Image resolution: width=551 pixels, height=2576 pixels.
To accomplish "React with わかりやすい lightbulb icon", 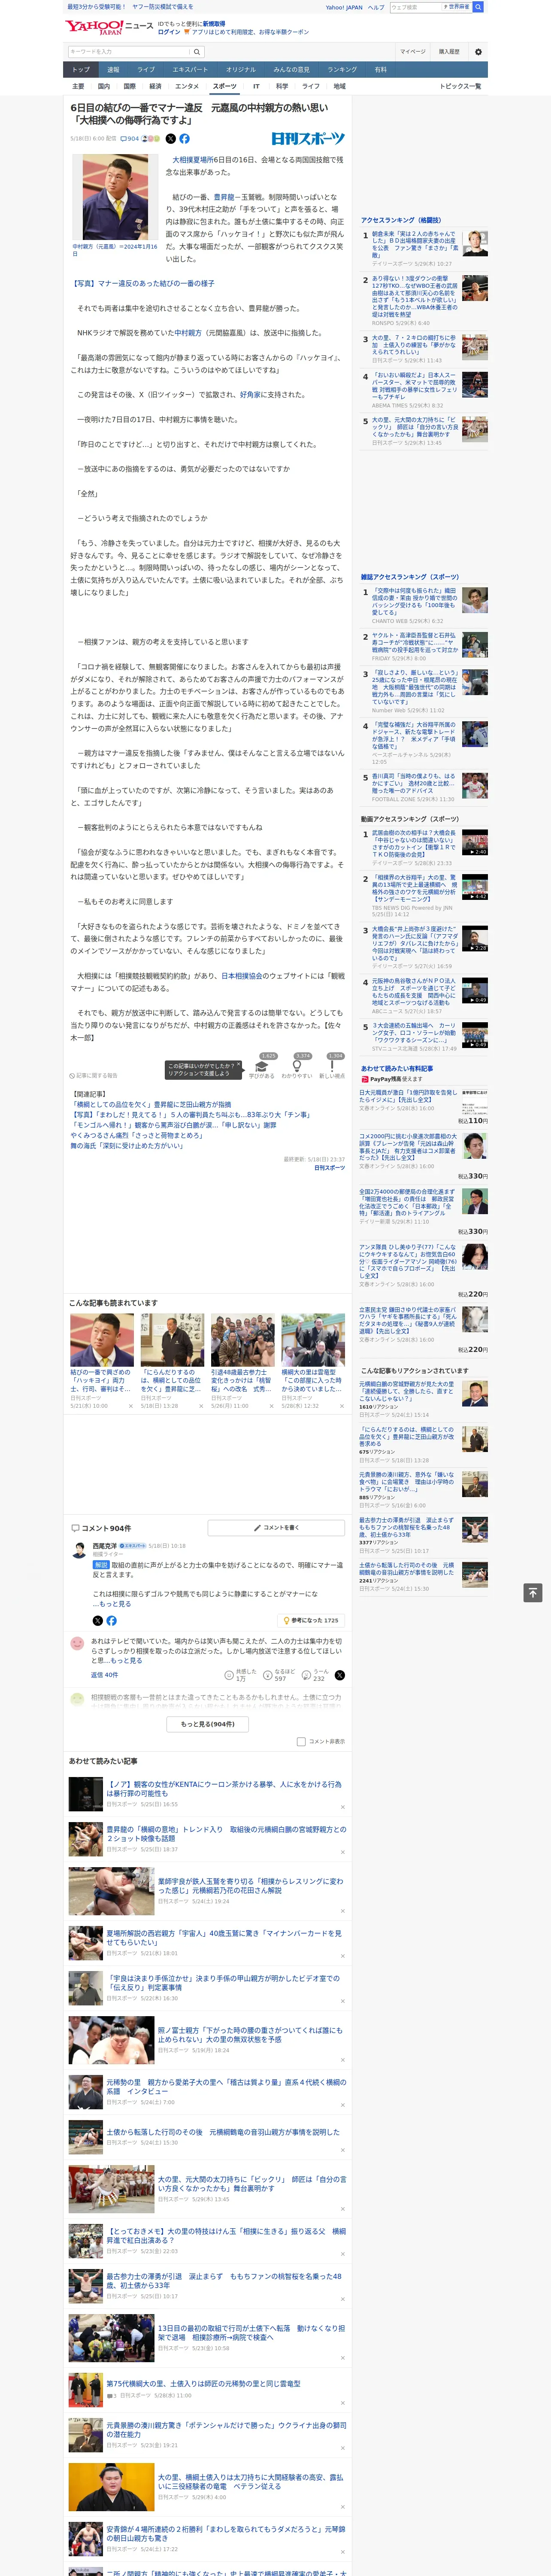I will pos(297,1067).
